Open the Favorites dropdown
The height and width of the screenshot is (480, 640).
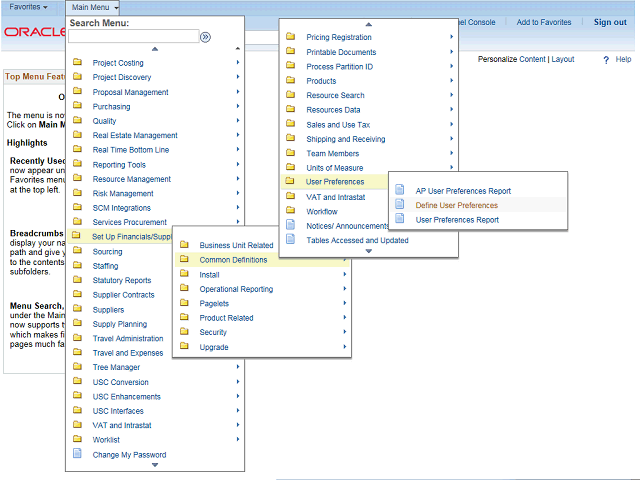coord(29,7)
